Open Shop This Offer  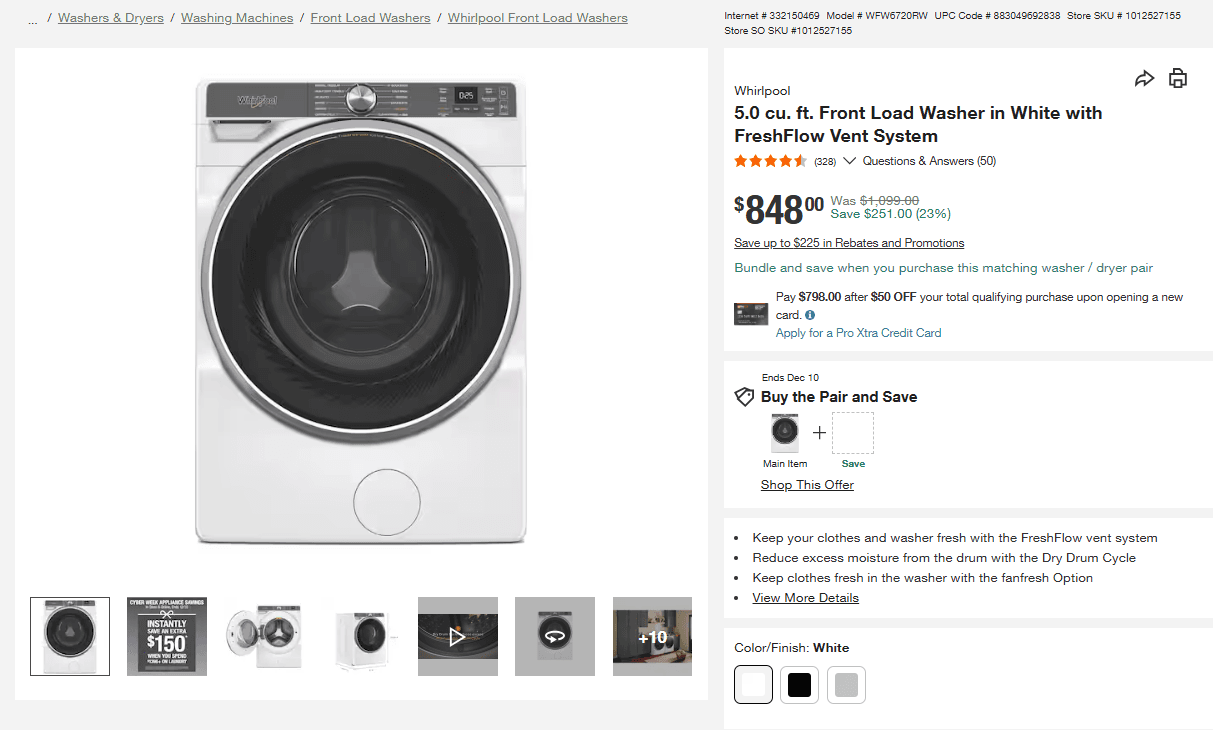[807, 484]
